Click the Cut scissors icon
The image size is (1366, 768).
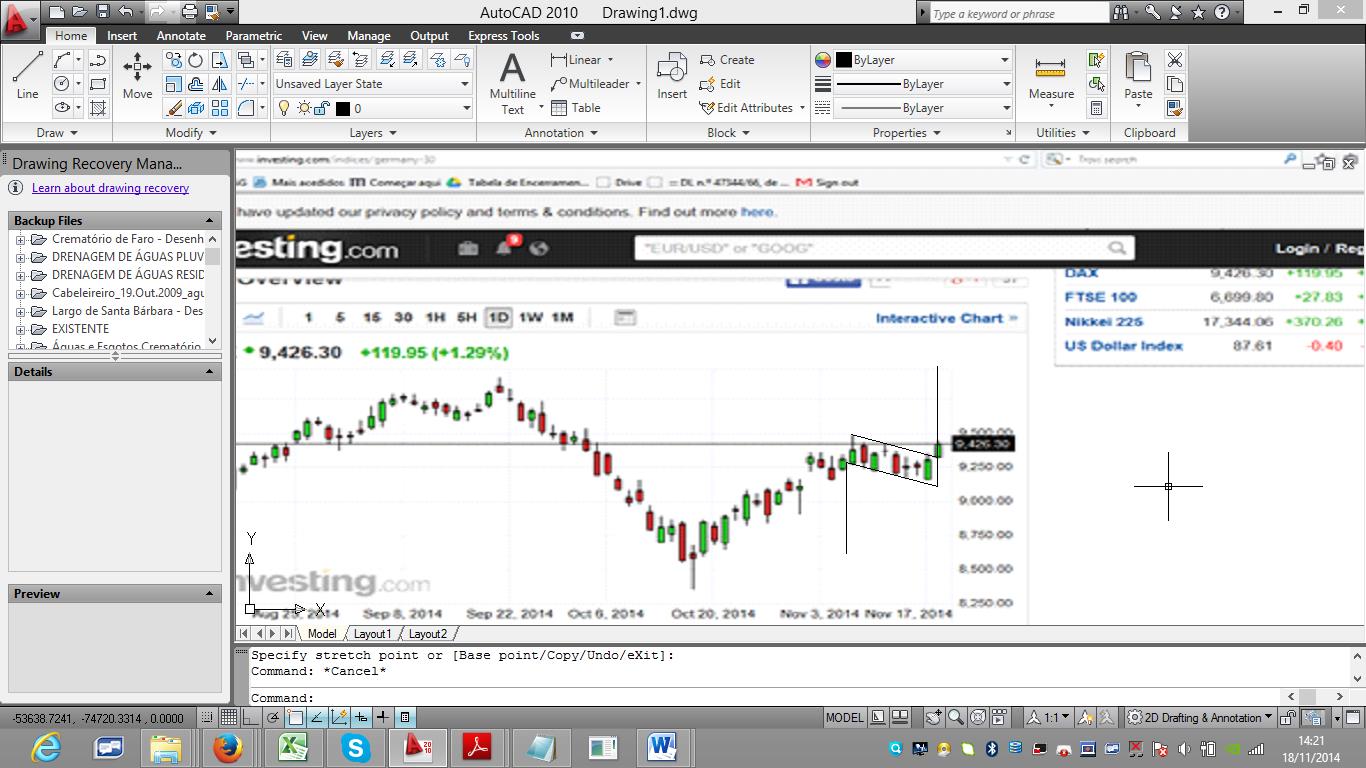(1175, 60)
